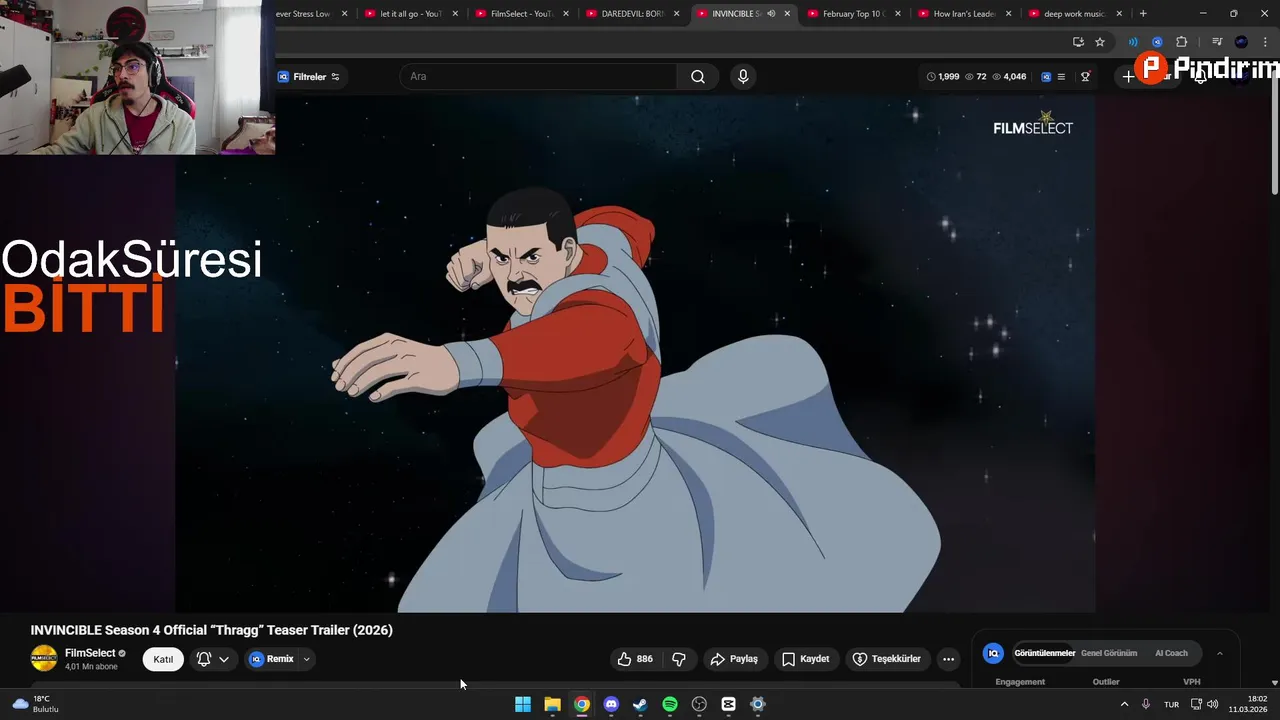The height and width of the screenshot is (720, 1280).
Task: Open the weather widget showing 18°C
Action: point(35,704)
